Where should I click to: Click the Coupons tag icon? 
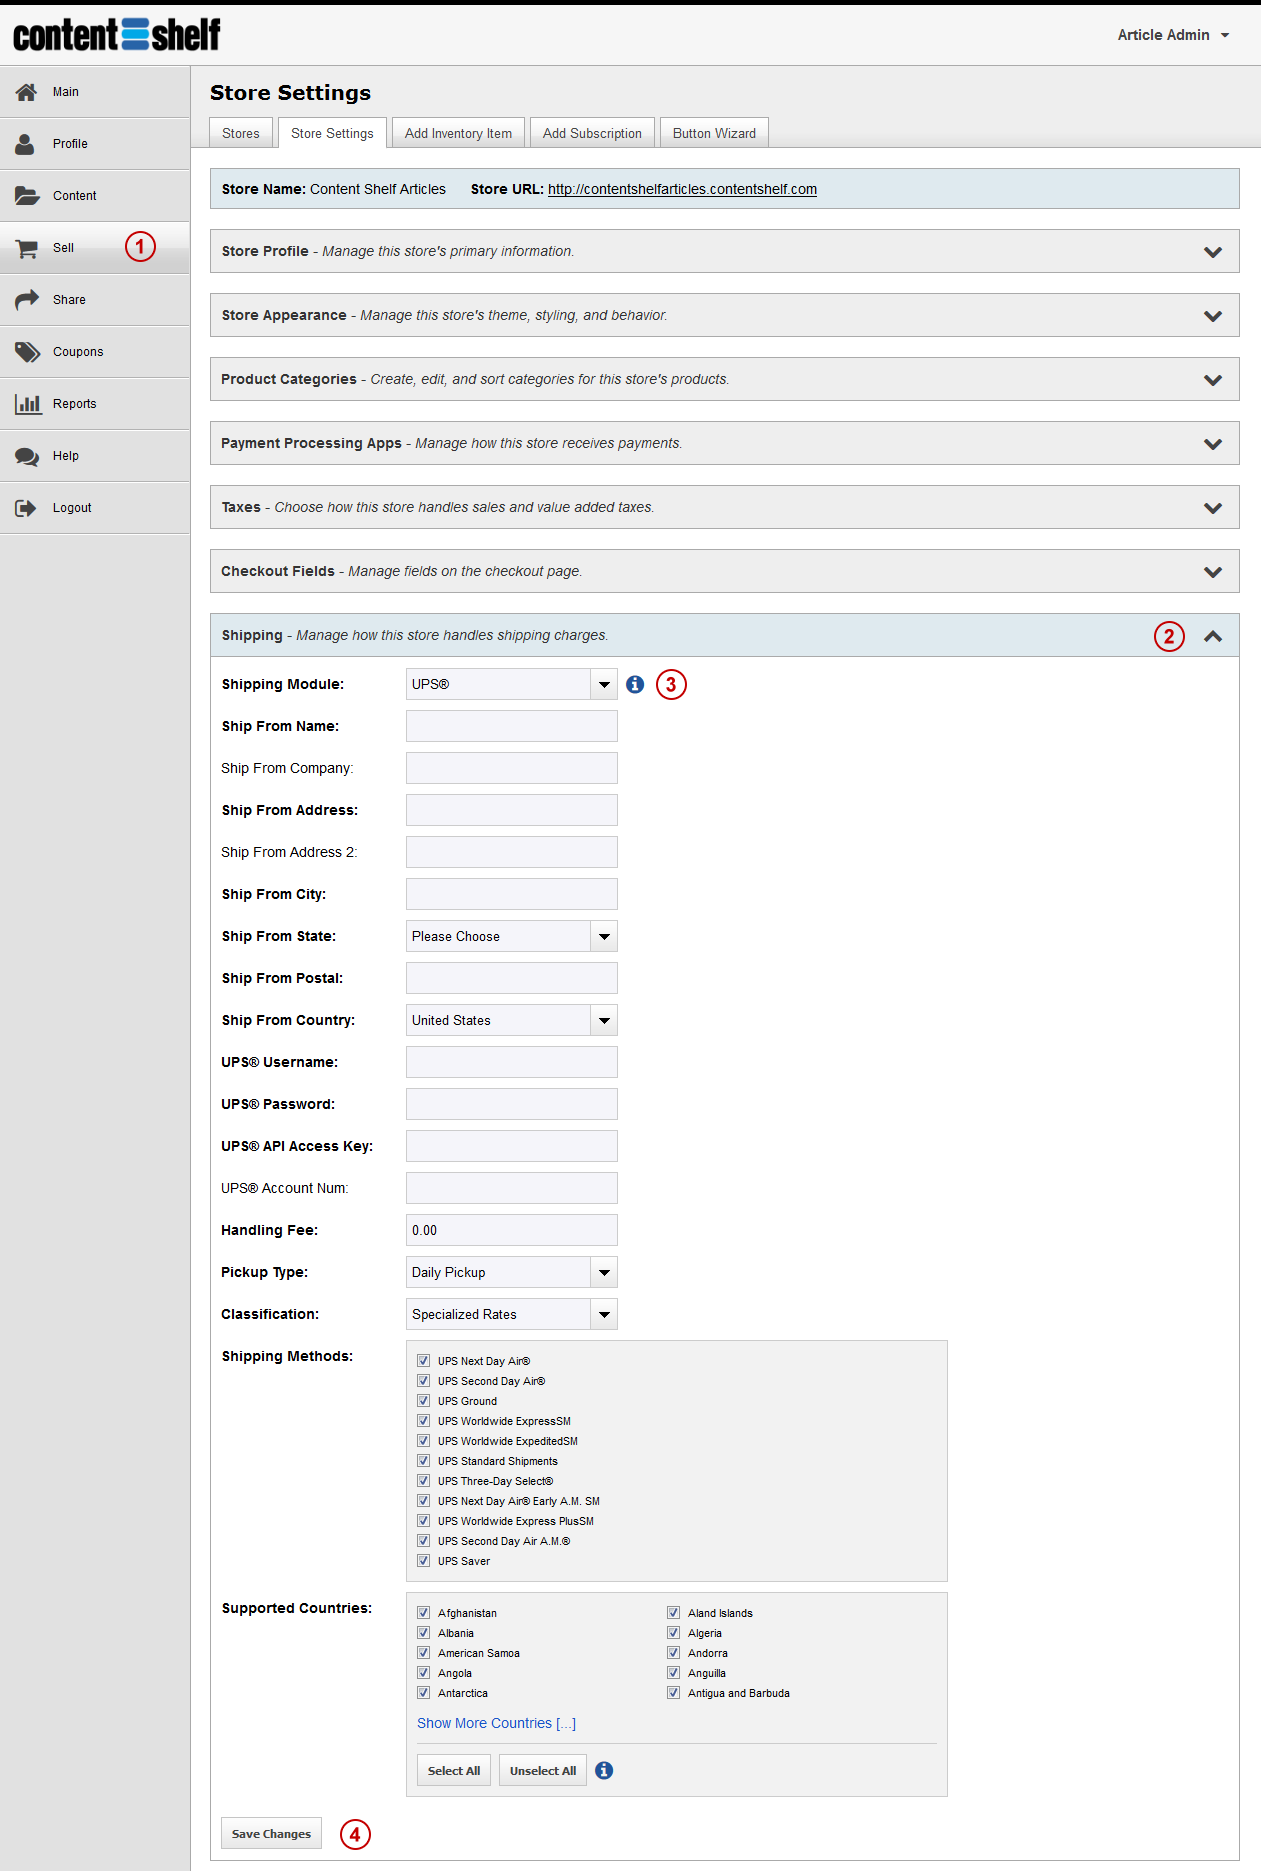point(27,352)
